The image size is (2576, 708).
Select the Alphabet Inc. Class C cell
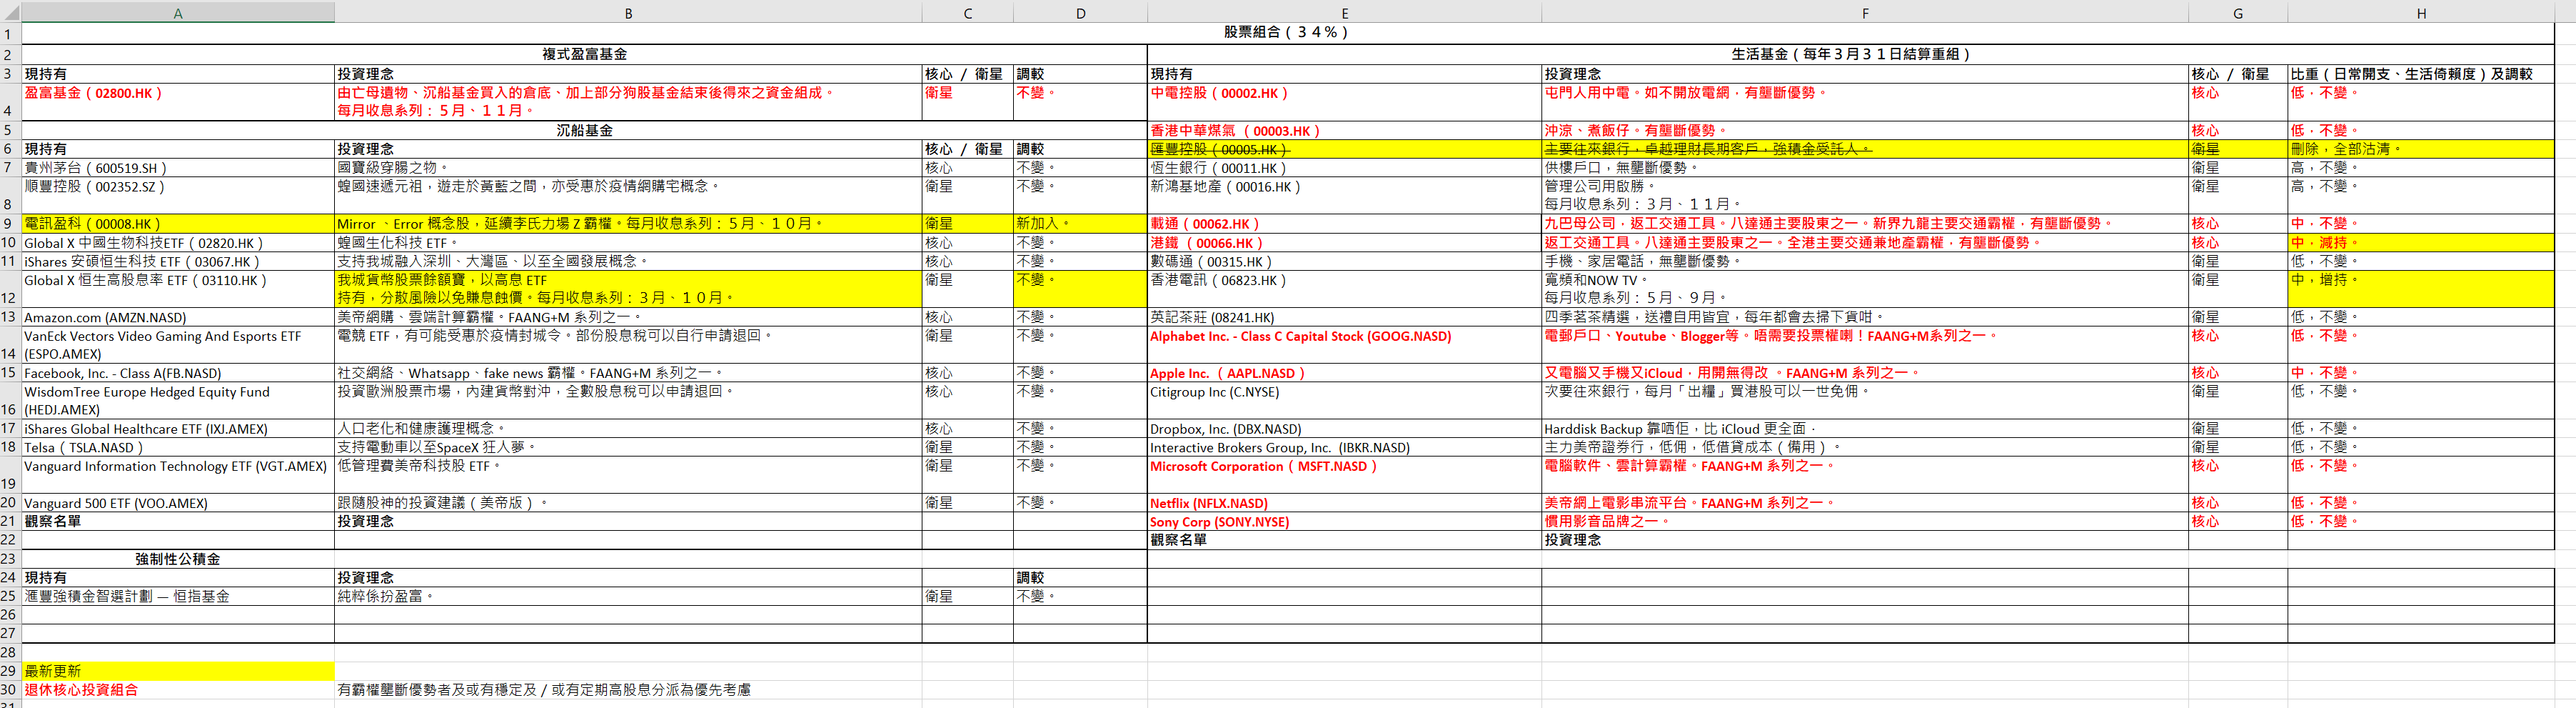point(1344,345)
